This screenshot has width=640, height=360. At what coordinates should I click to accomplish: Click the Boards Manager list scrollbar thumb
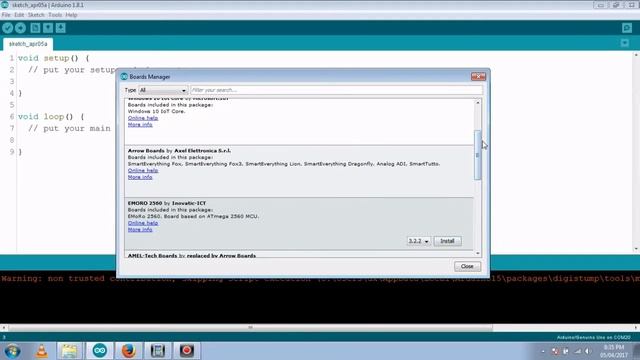[478, 155]
